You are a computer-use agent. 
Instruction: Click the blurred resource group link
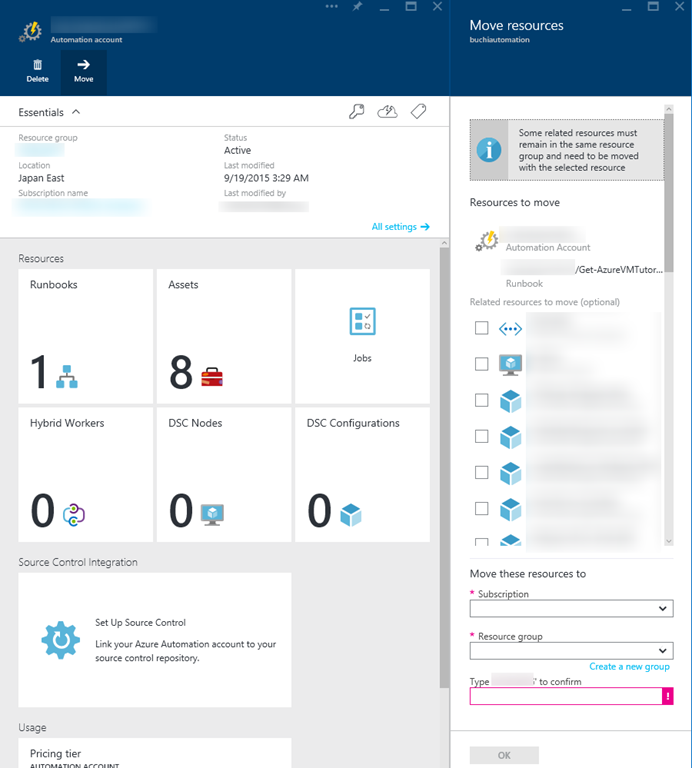(39, 150)
